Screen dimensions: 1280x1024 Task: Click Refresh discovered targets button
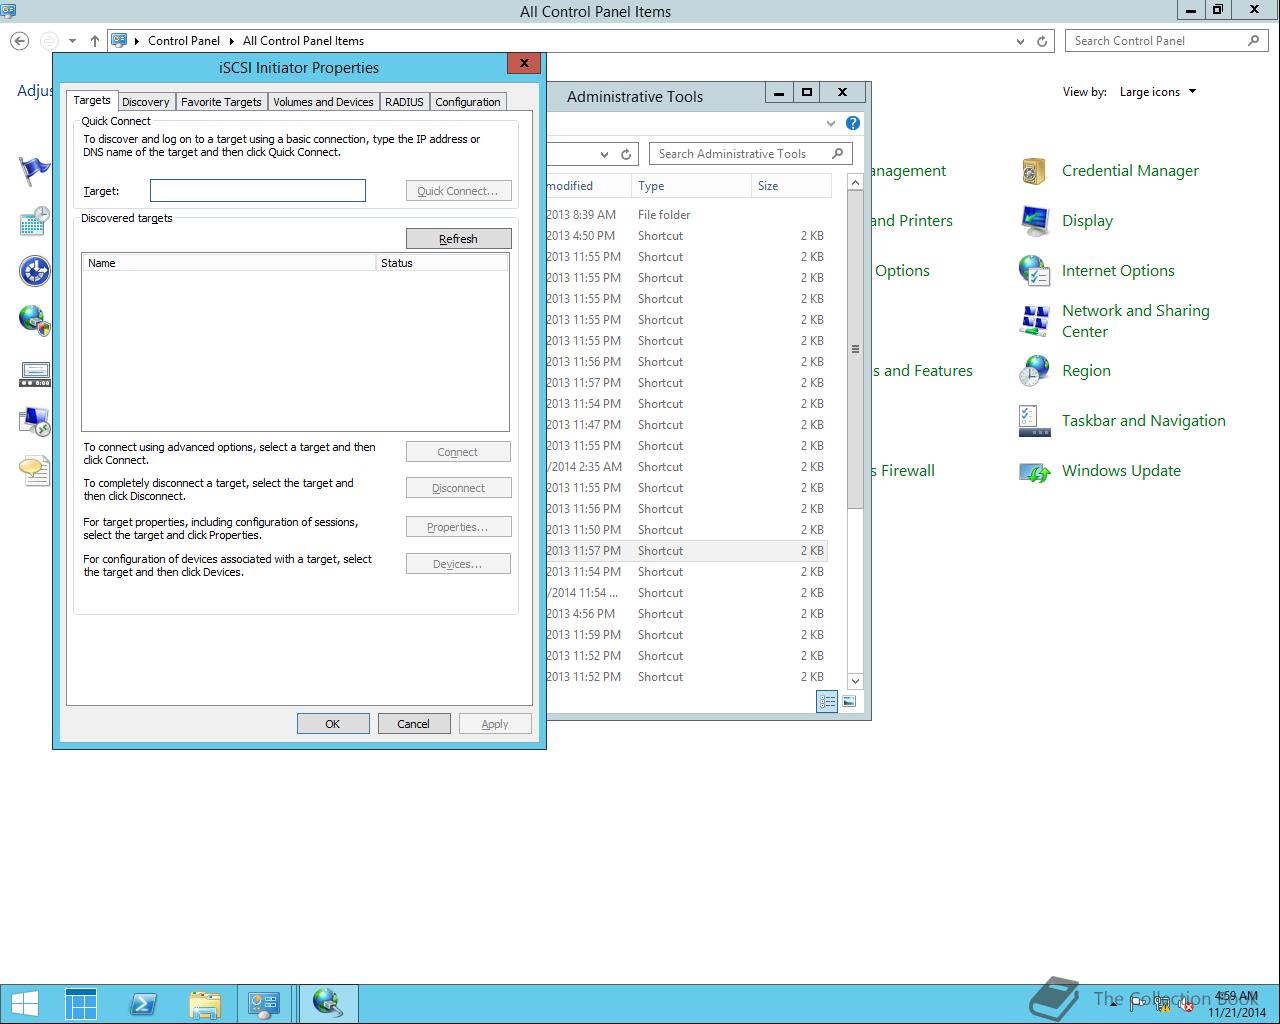[x=458, y=238]
